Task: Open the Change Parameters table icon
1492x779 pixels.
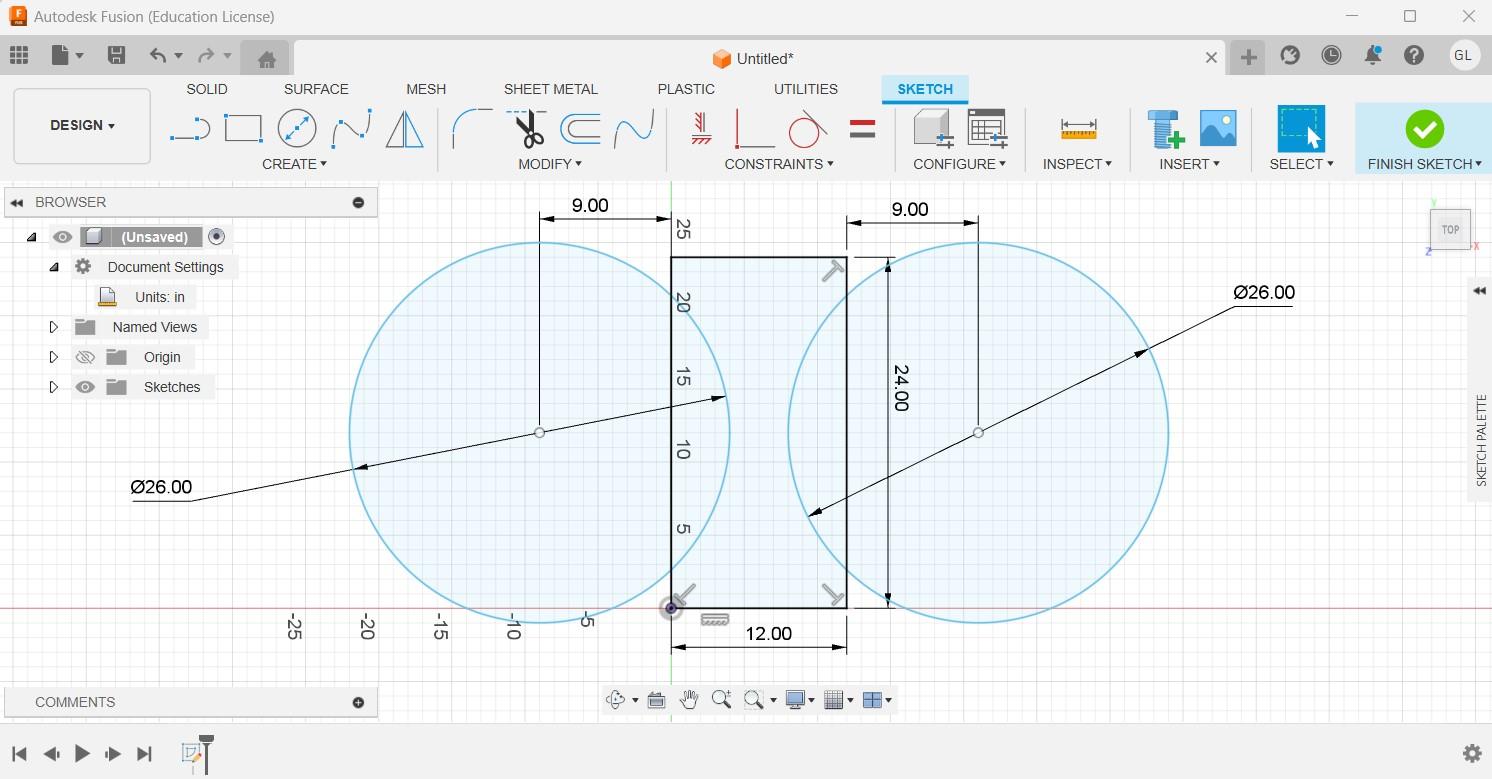Action: click(987, 129)
